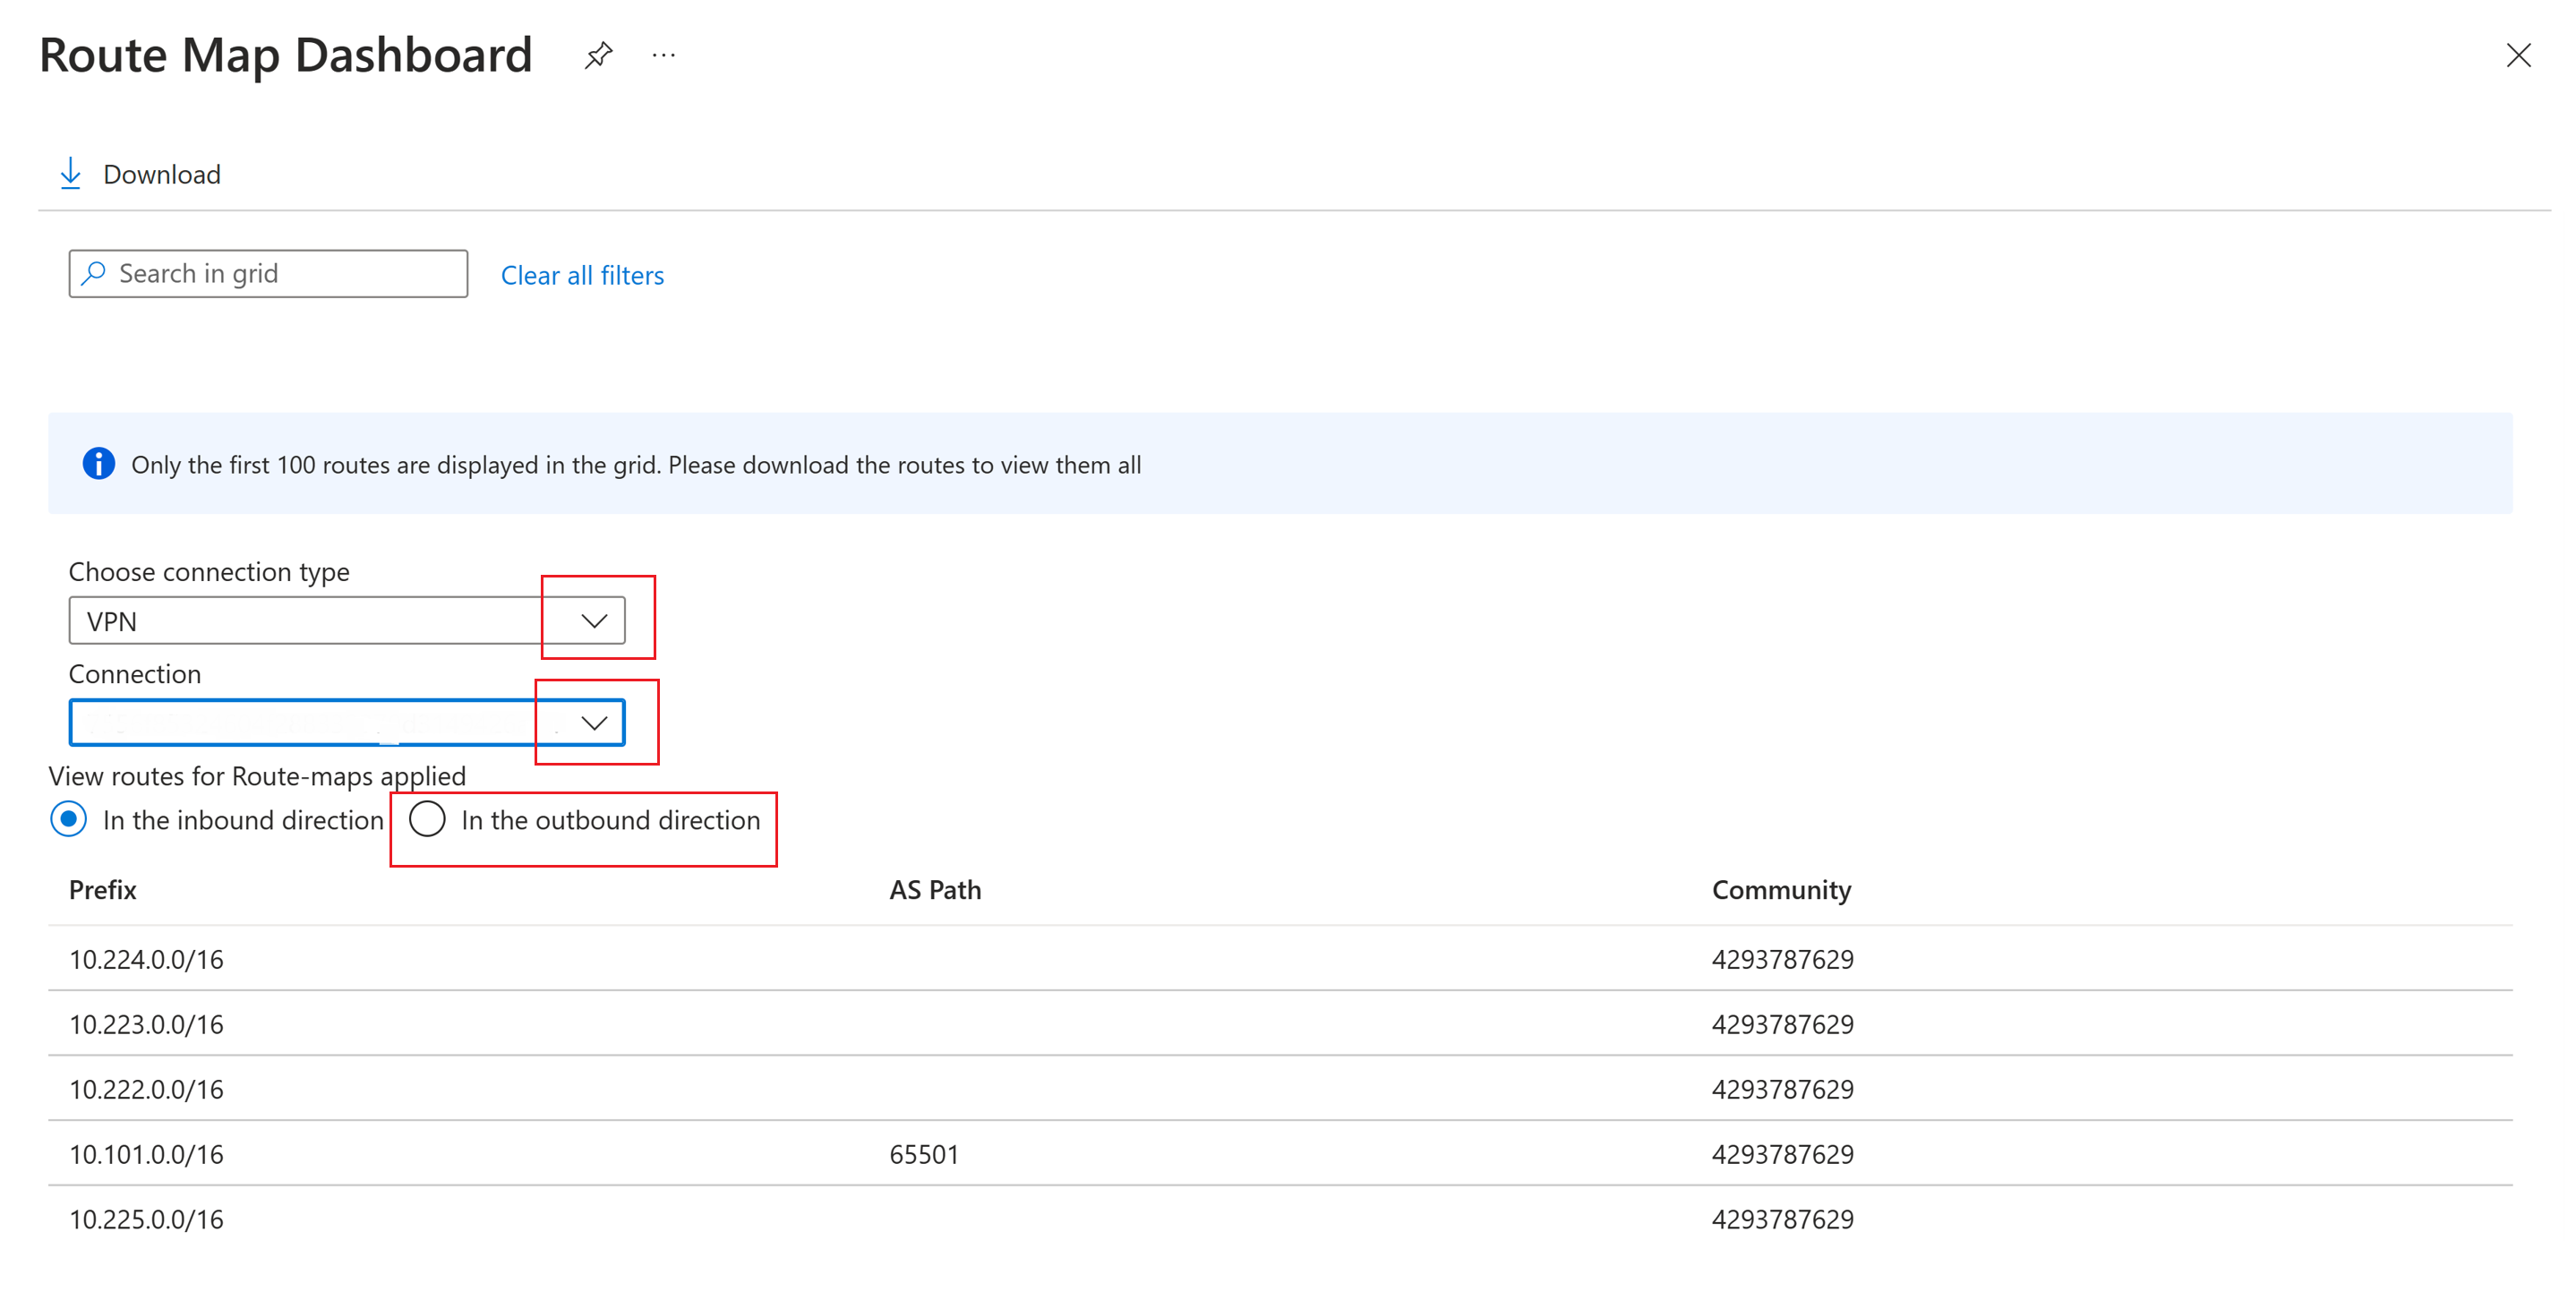Click the Choose connection type label

coord(209,571)
